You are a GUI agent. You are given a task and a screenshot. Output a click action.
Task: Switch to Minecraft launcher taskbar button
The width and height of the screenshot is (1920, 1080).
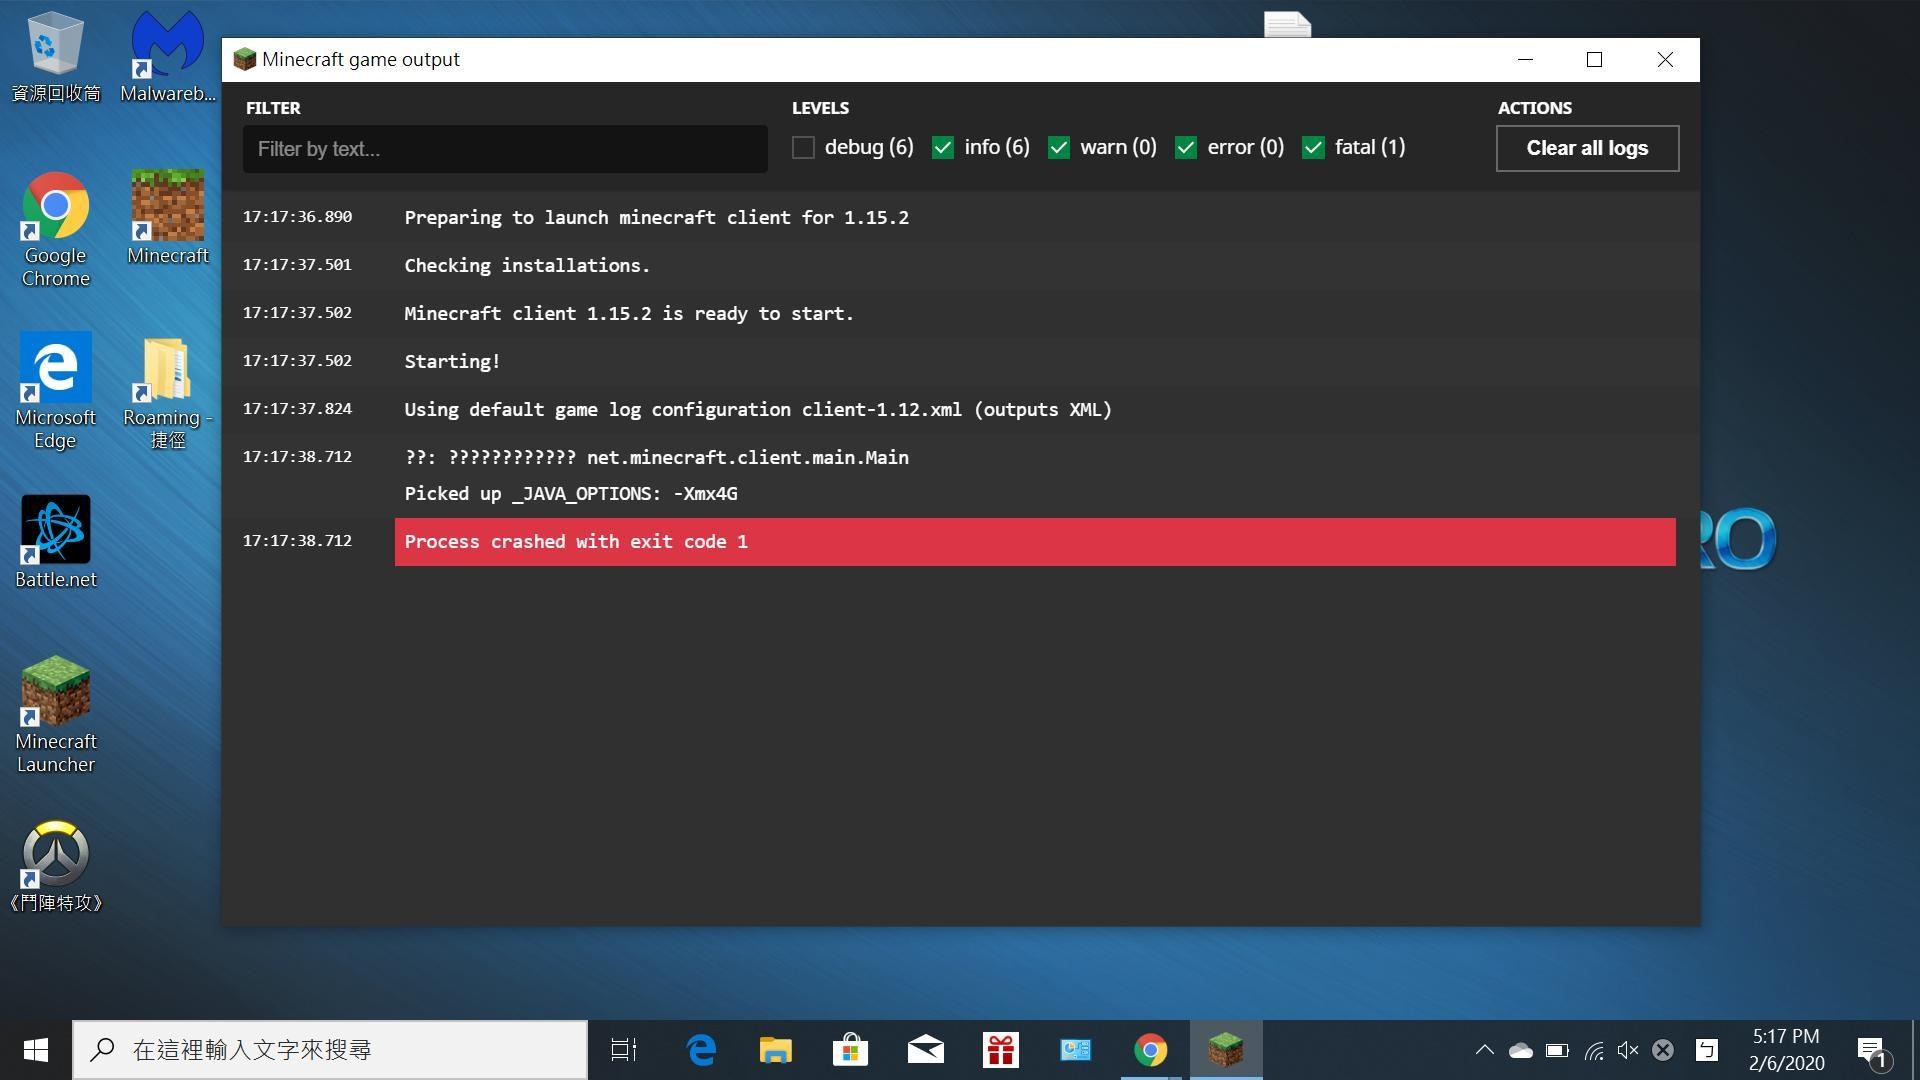(1226, 1050)
